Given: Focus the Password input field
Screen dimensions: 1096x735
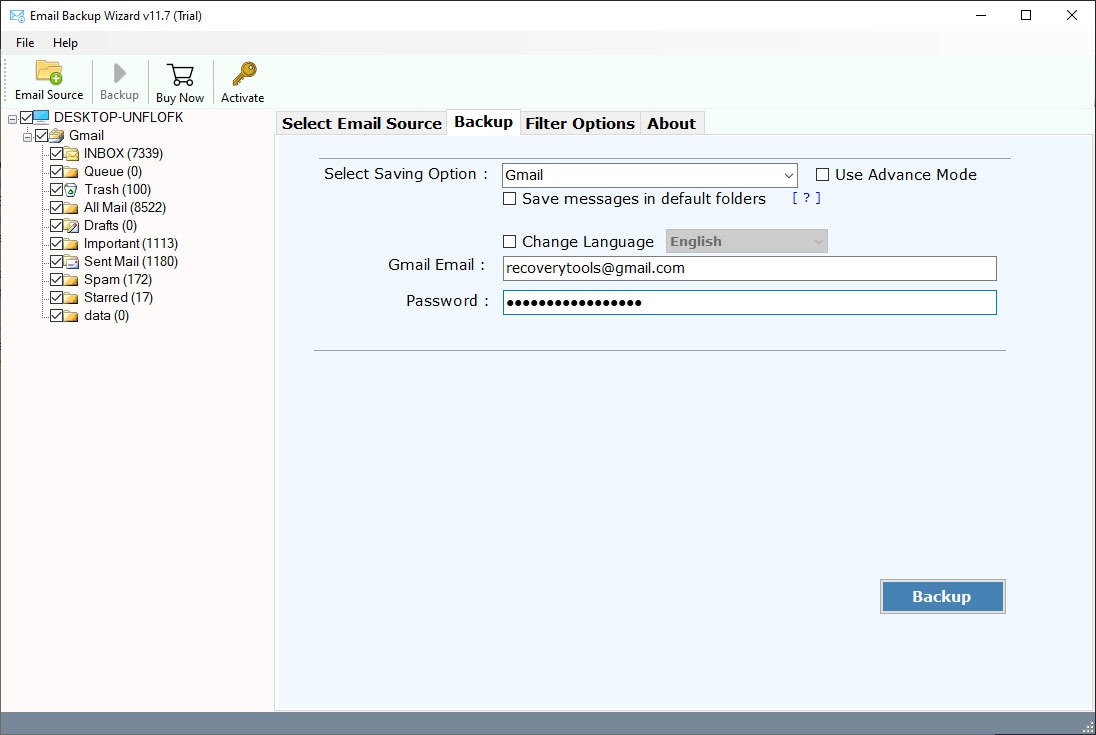Looking at the screenshot, I should coord(749,302).
